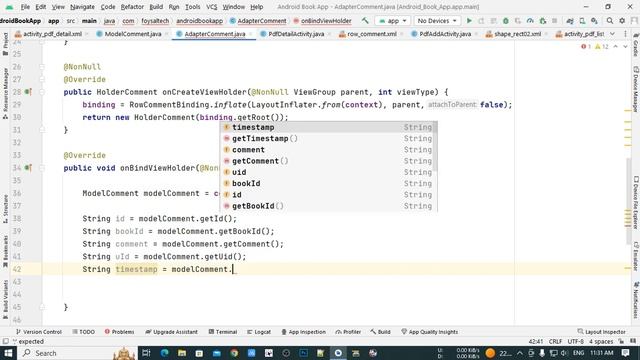The image size is (640, 360).
Task: Click the Sync Project with Gradle icon
Action: pos(570,21)
